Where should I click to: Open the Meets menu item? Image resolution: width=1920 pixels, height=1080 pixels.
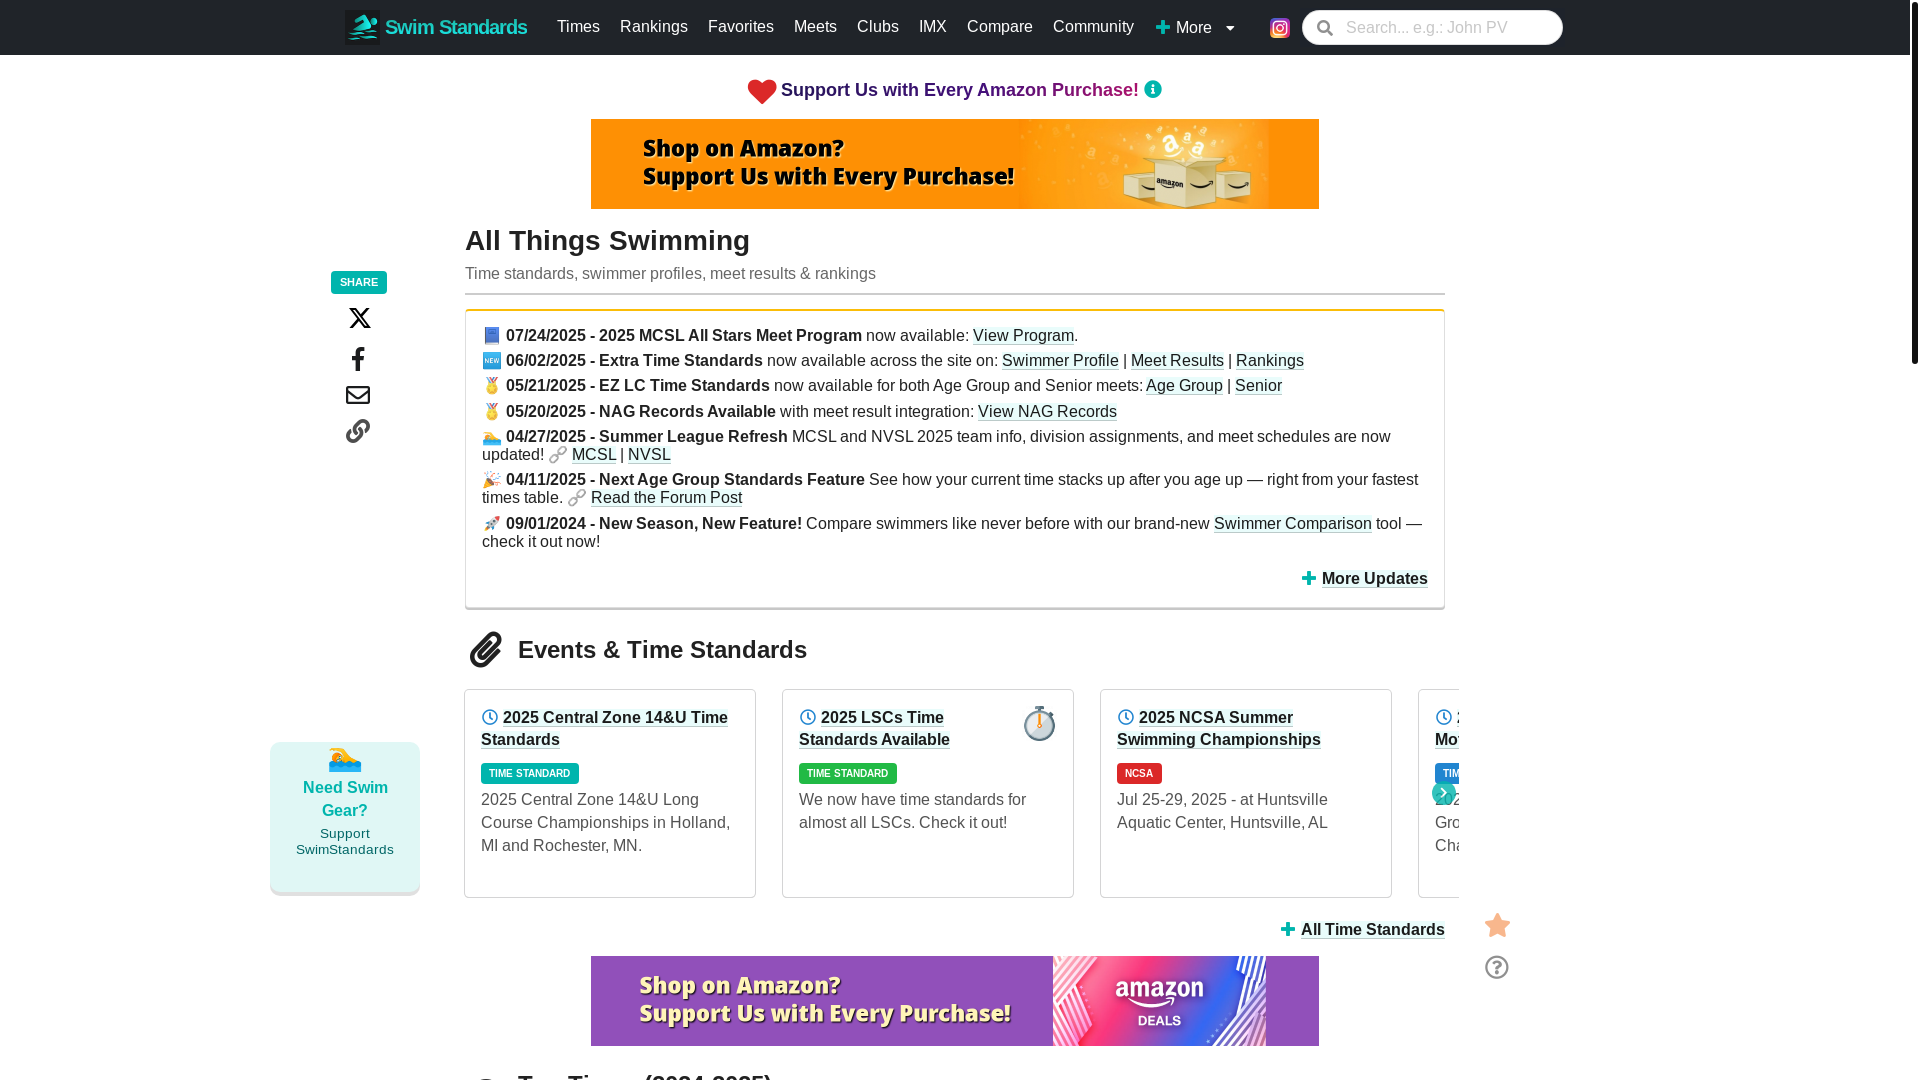(815, 27)
